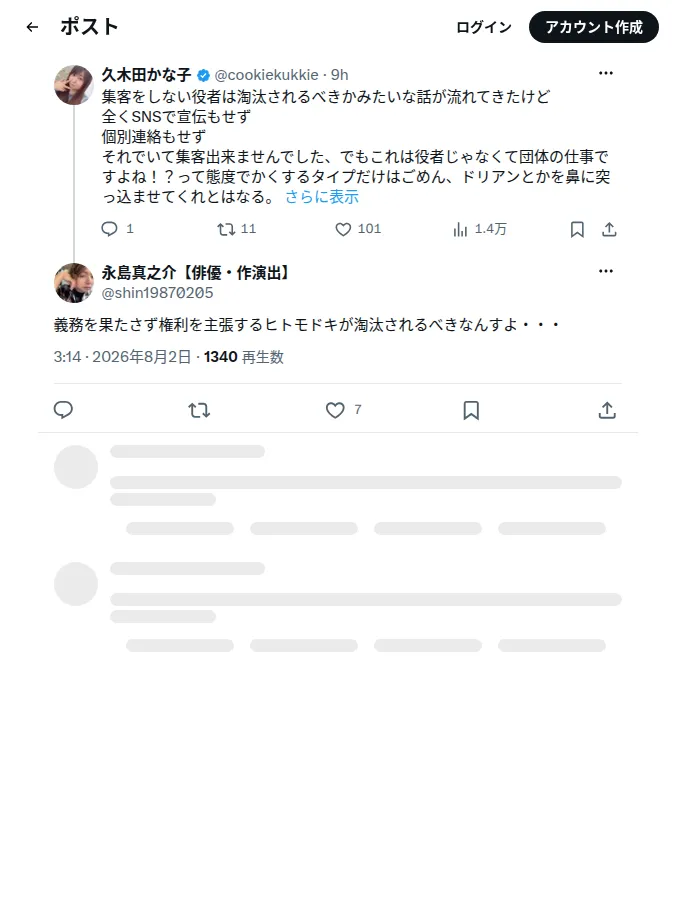Reply to 久木田かな子's post via comment icon
The width and height of the screenshot is (675, 900).
[109, 229]
